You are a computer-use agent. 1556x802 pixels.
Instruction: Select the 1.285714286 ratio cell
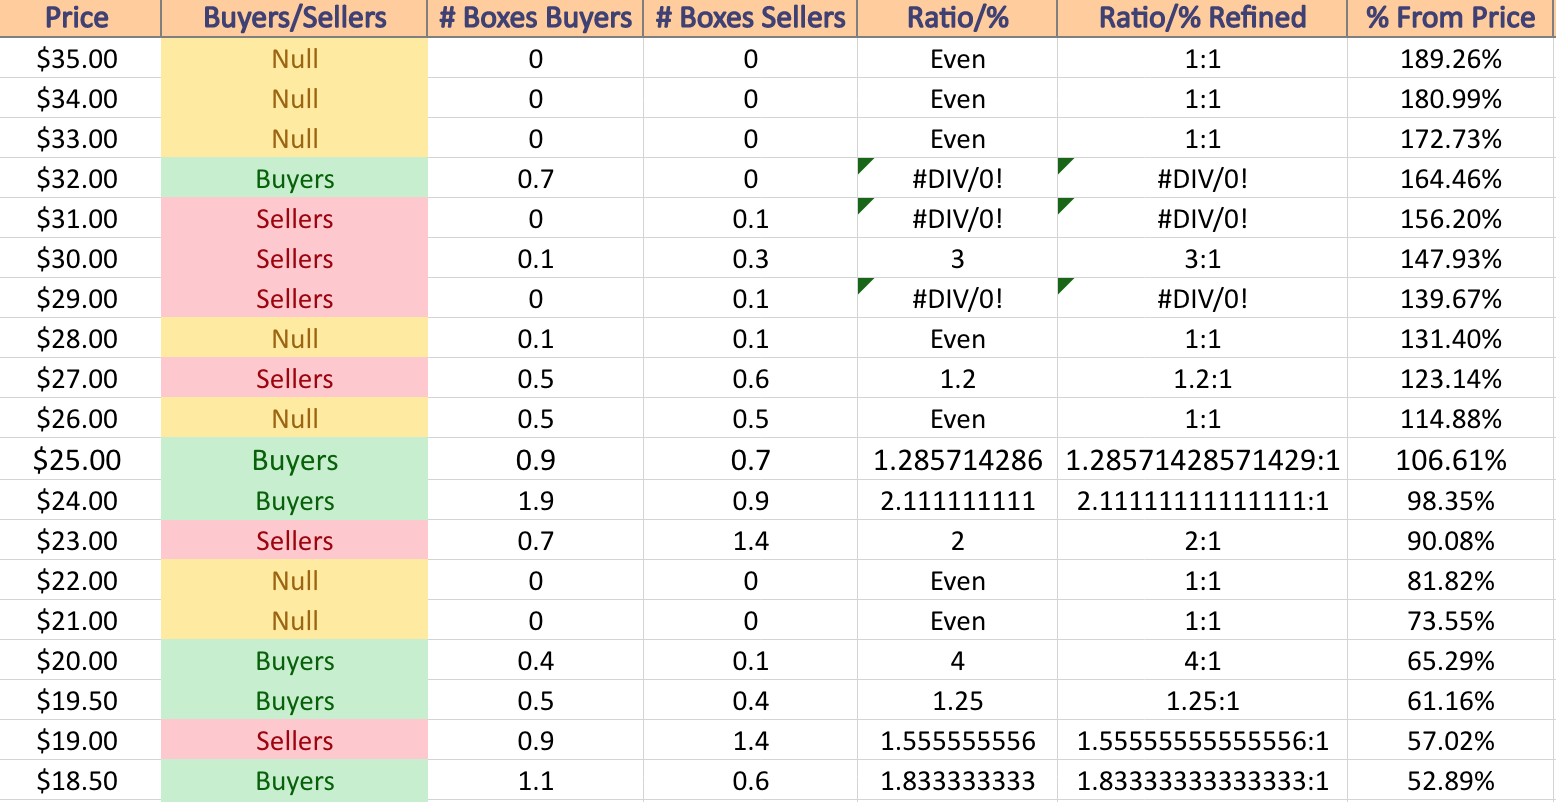pyautogui.click(x=957, y=460)
